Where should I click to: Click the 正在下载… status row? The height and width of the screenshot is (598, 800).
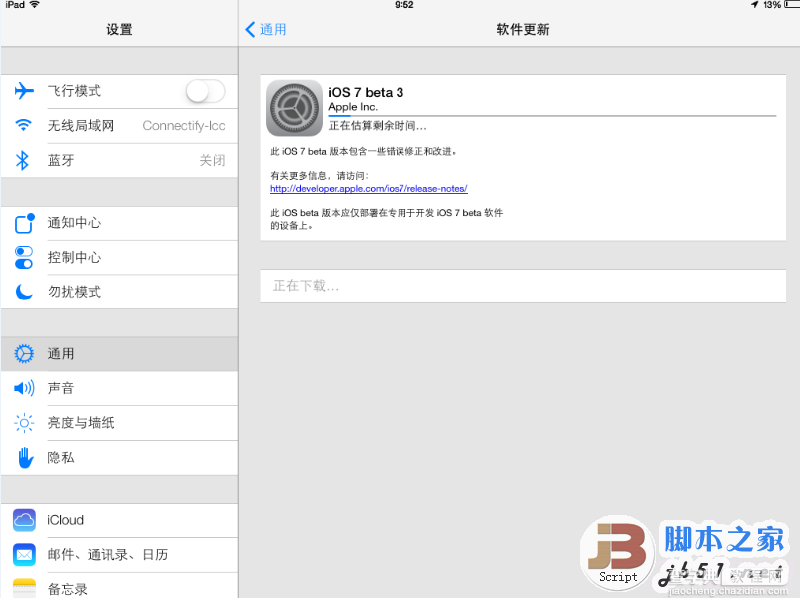coord(523,286)
